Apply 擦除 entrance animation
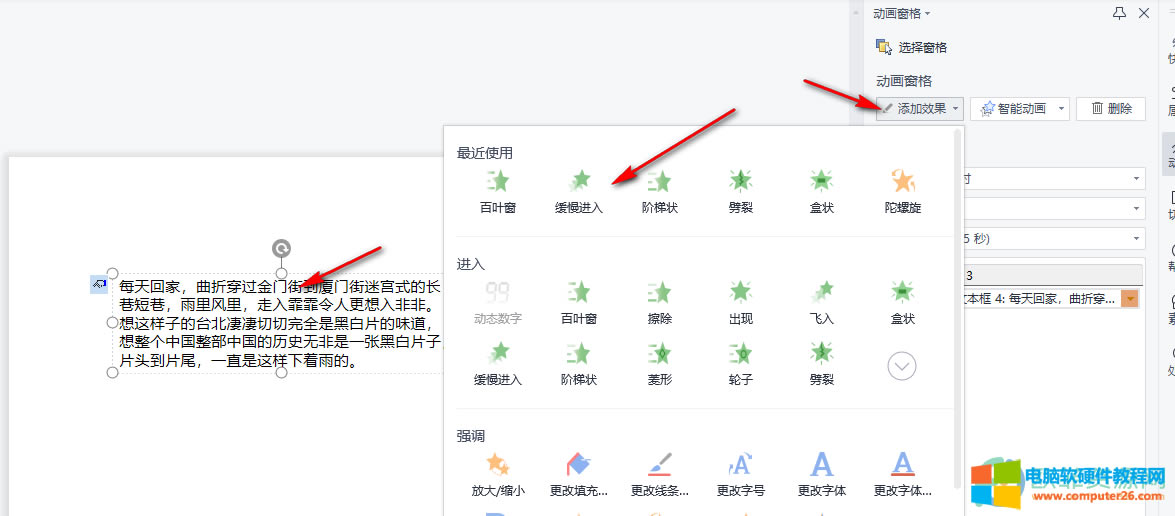Screen dimensions: 1175x516 (x=659, y=301)
